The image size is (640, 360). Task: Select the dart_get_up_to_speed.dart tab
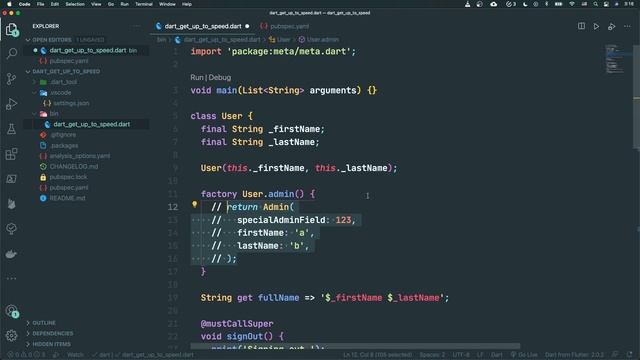pyautogui.click(x=202, y=26)
